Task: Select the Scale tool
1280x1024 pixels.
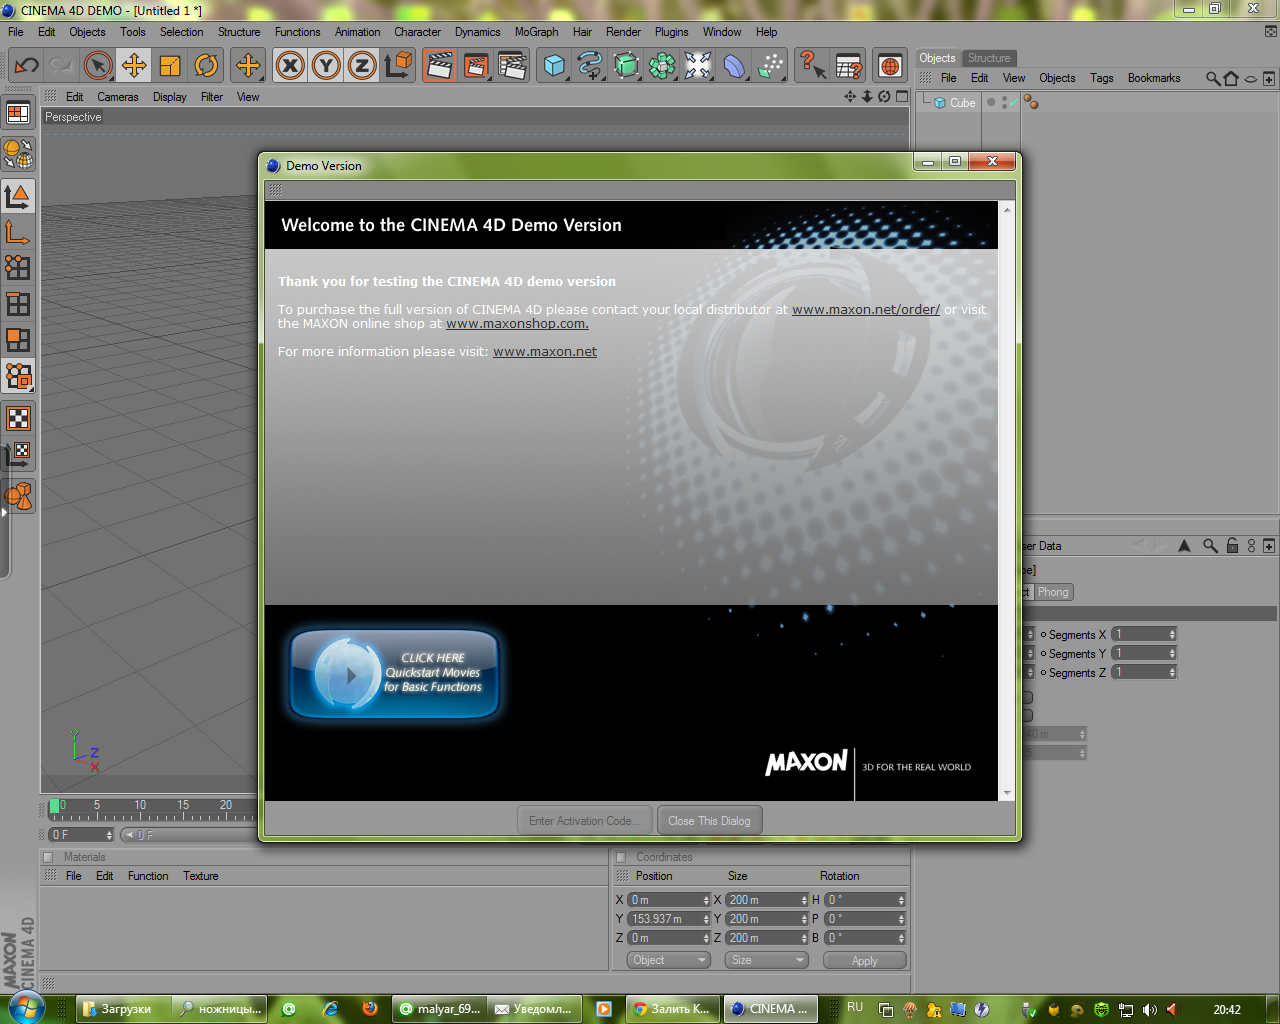Action: 170,66
